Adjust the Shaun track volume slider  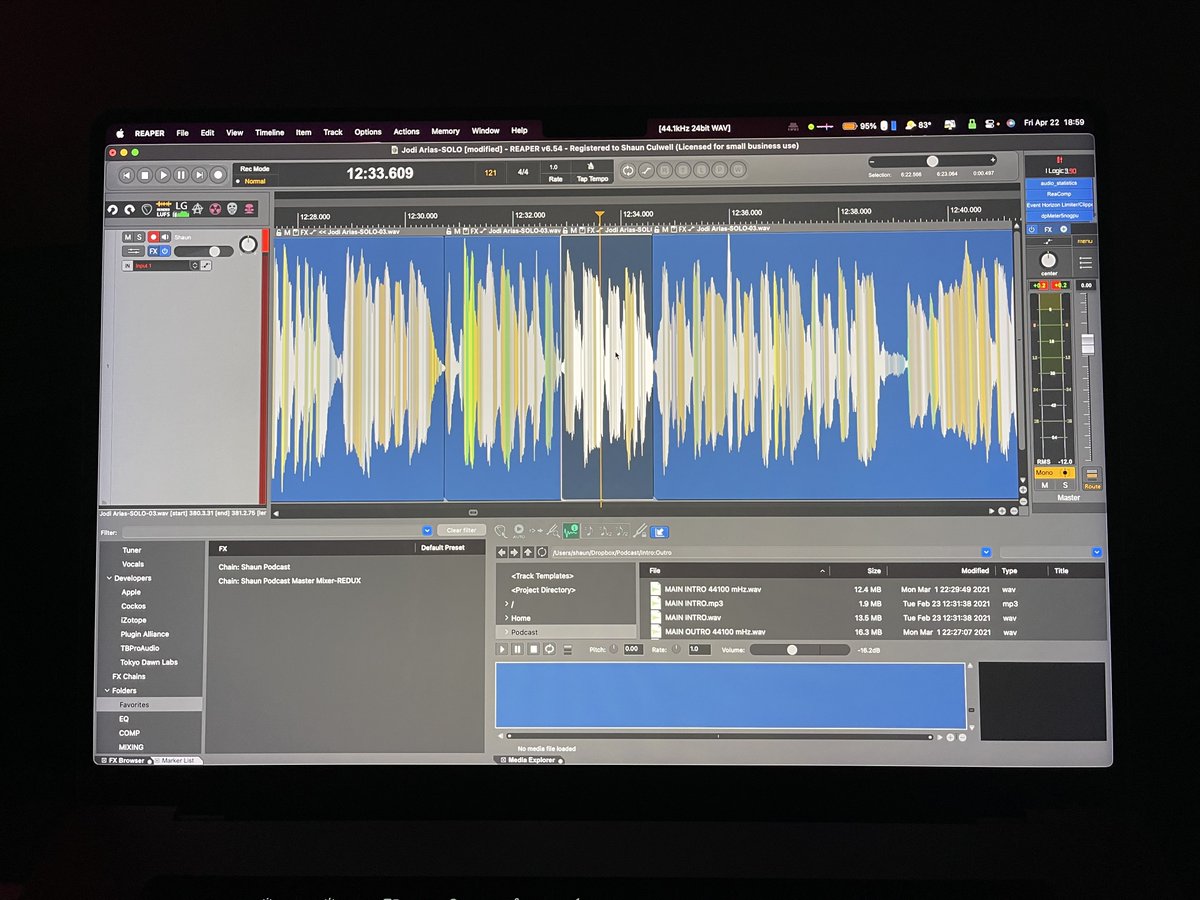pos(203,251)
